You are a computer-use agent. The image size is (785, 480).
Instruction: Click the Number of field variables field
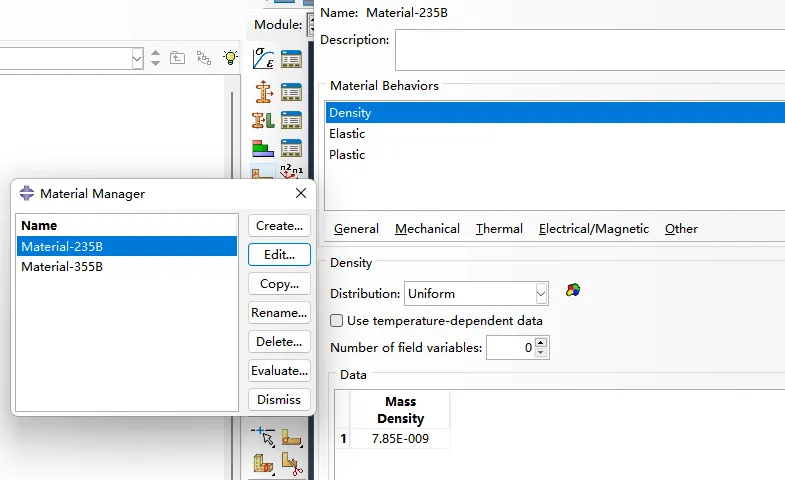510,347
